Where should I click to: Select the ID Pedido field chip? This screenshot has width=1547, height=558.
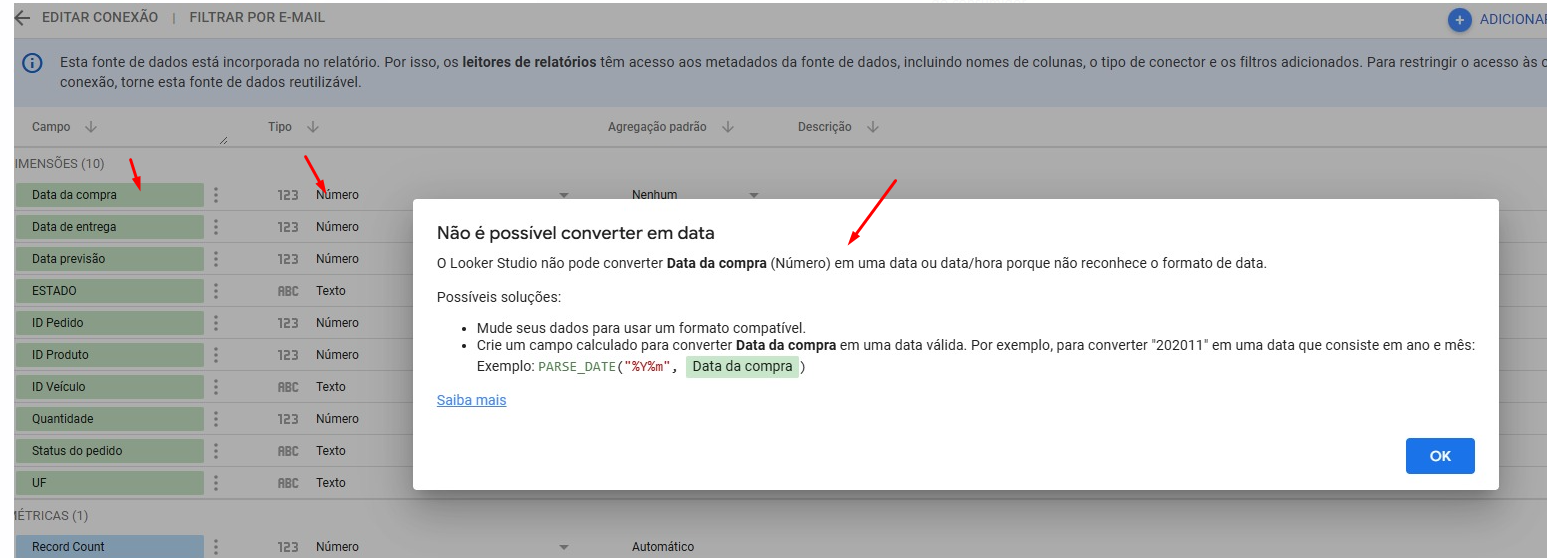point(109,323)
